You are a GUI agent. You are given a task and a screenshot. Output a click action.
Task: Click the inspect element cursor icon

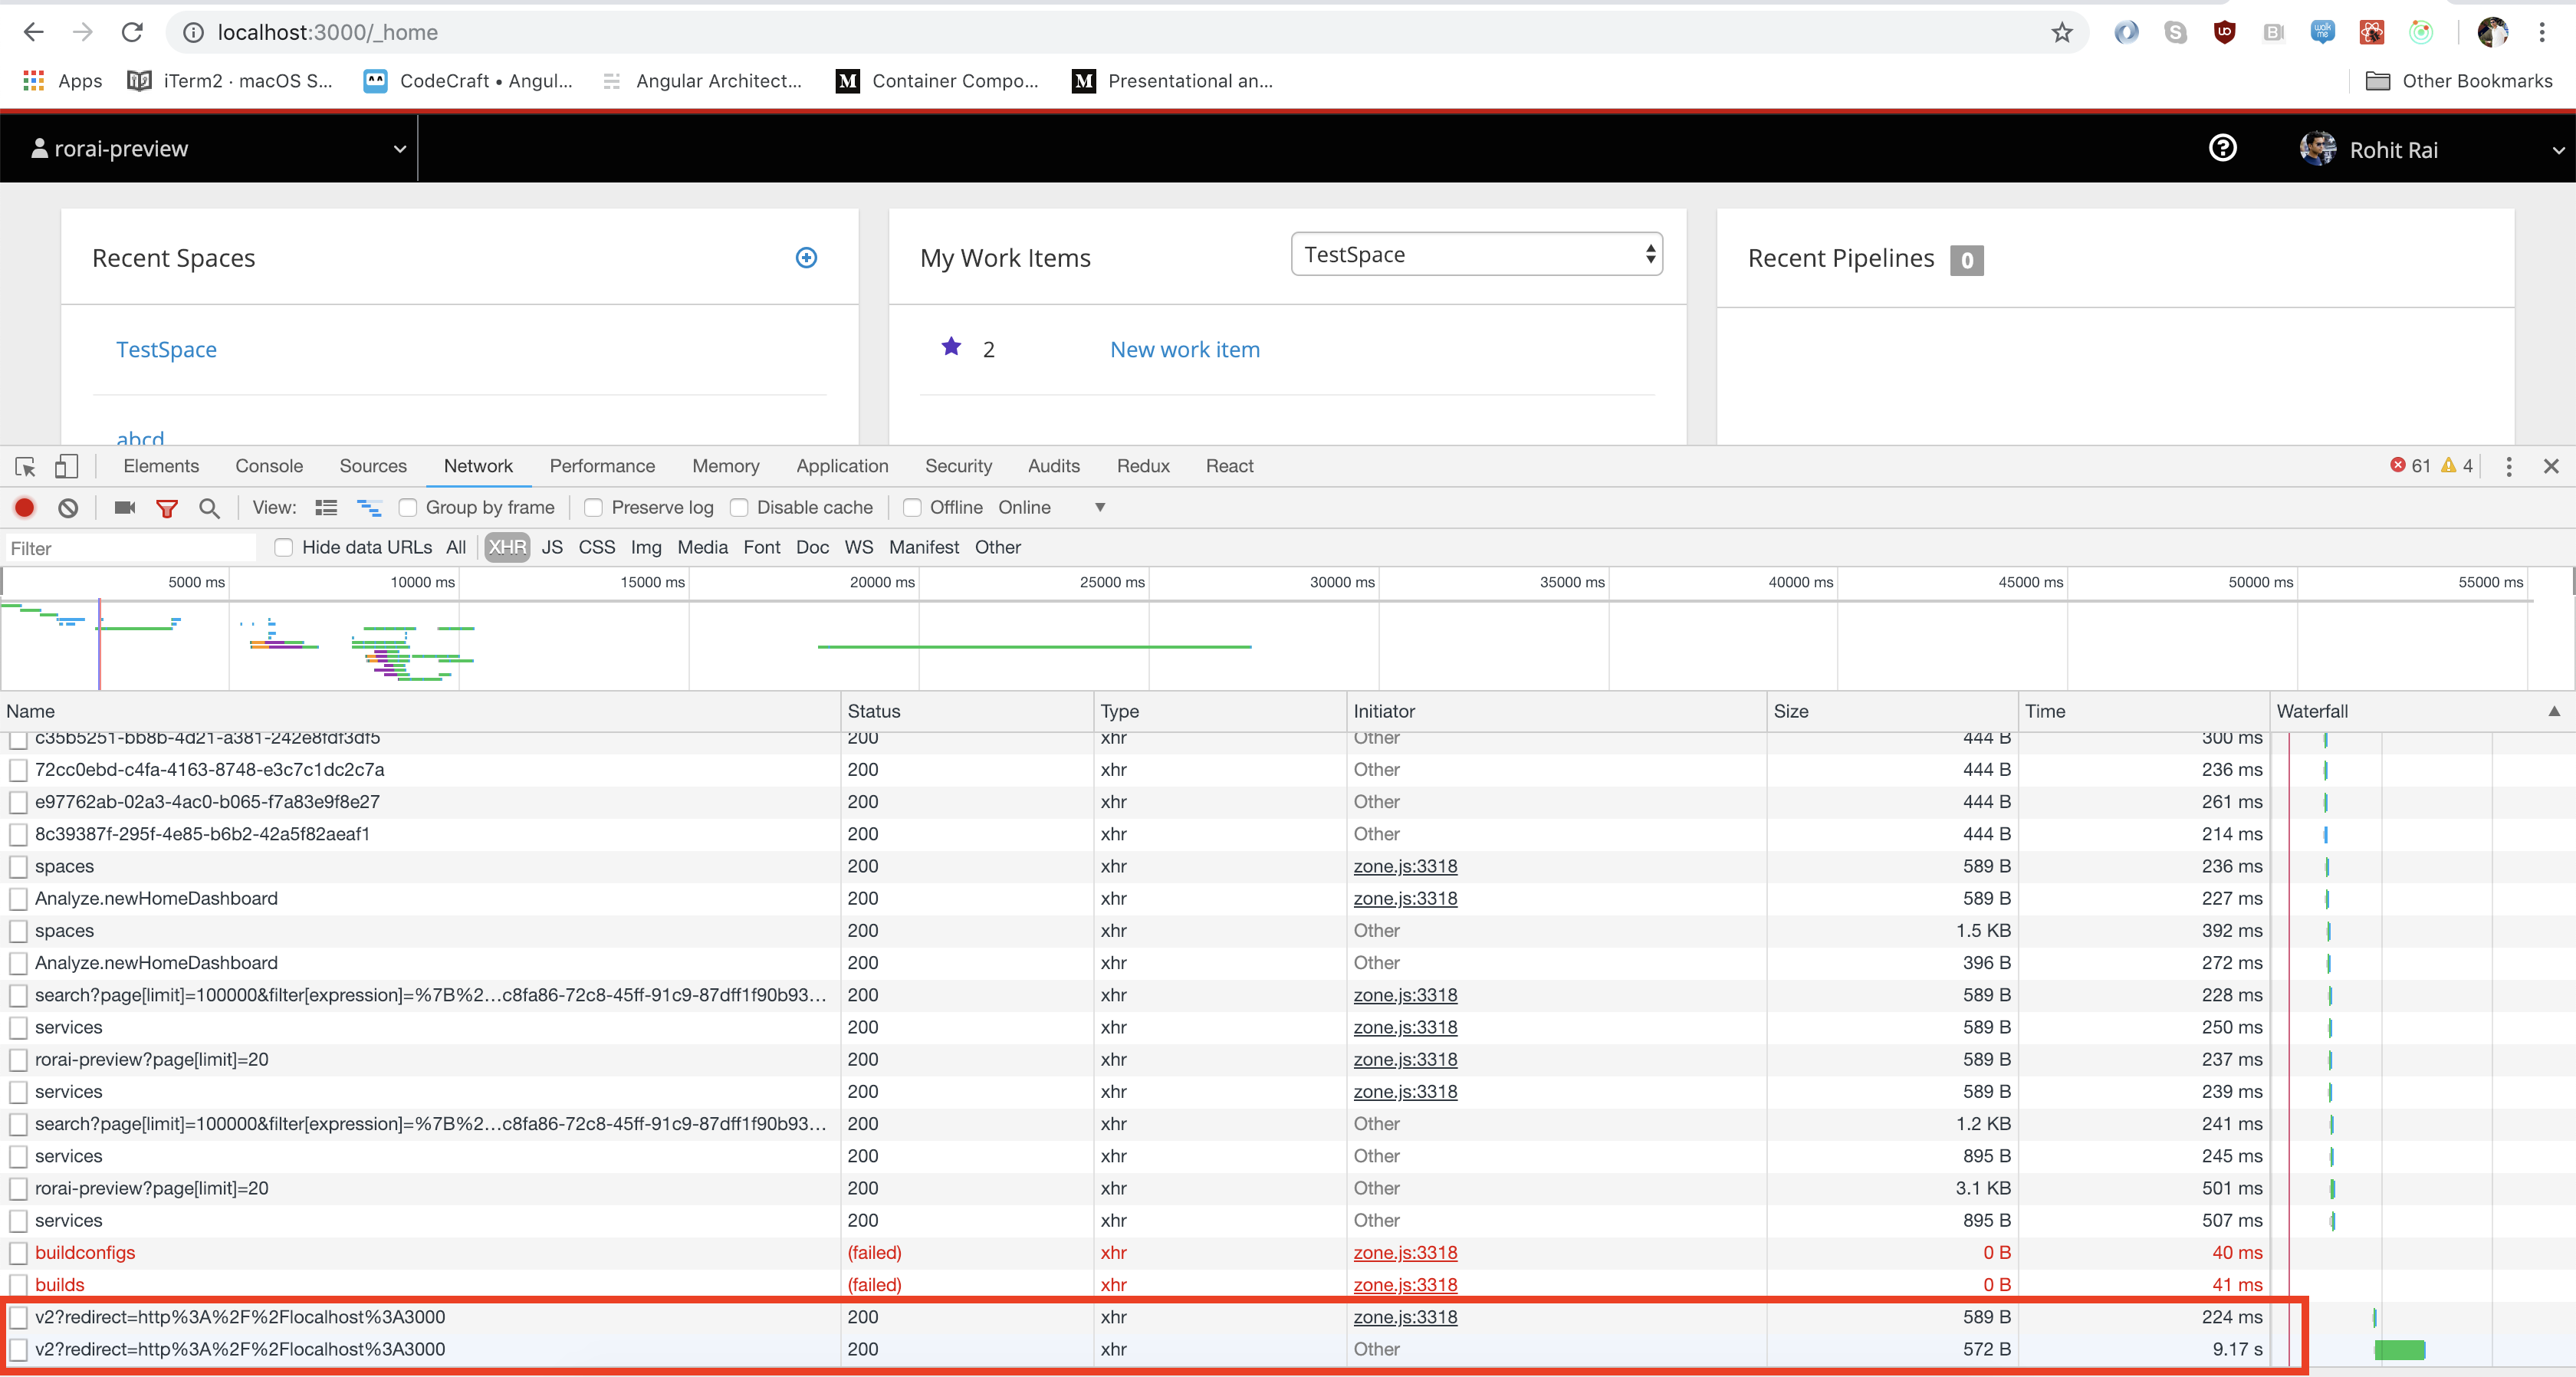pyautogui.click(x=24, y=466)
